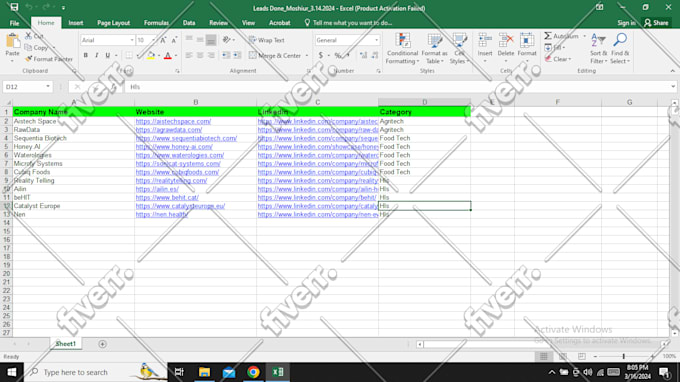Click Sign in
Viewport: 680px width, 382px height.
click(626, 23)
